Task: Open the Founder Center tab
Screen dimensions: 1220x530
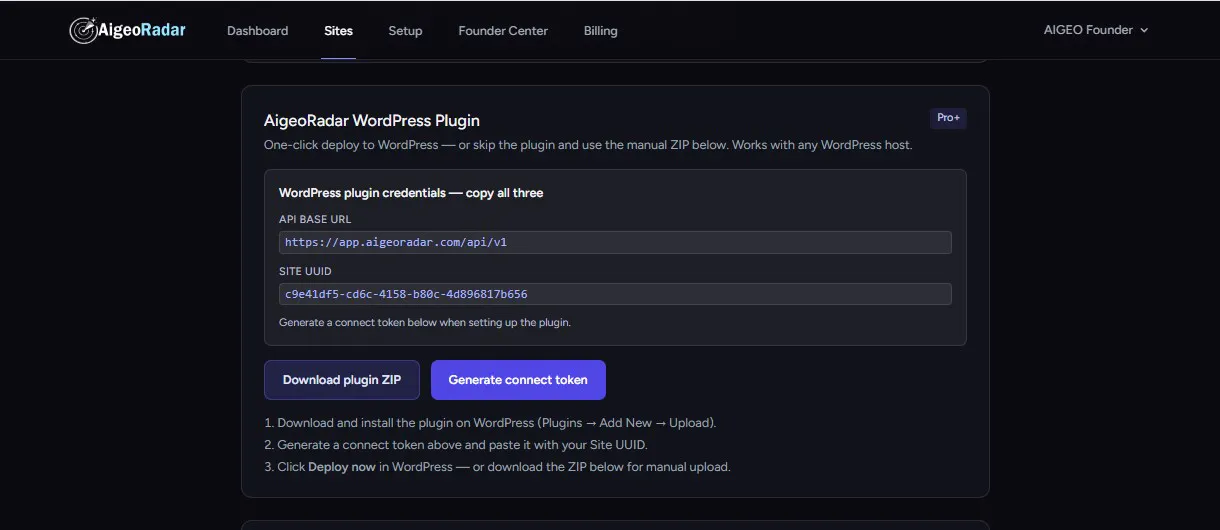Action: [503, 31]
